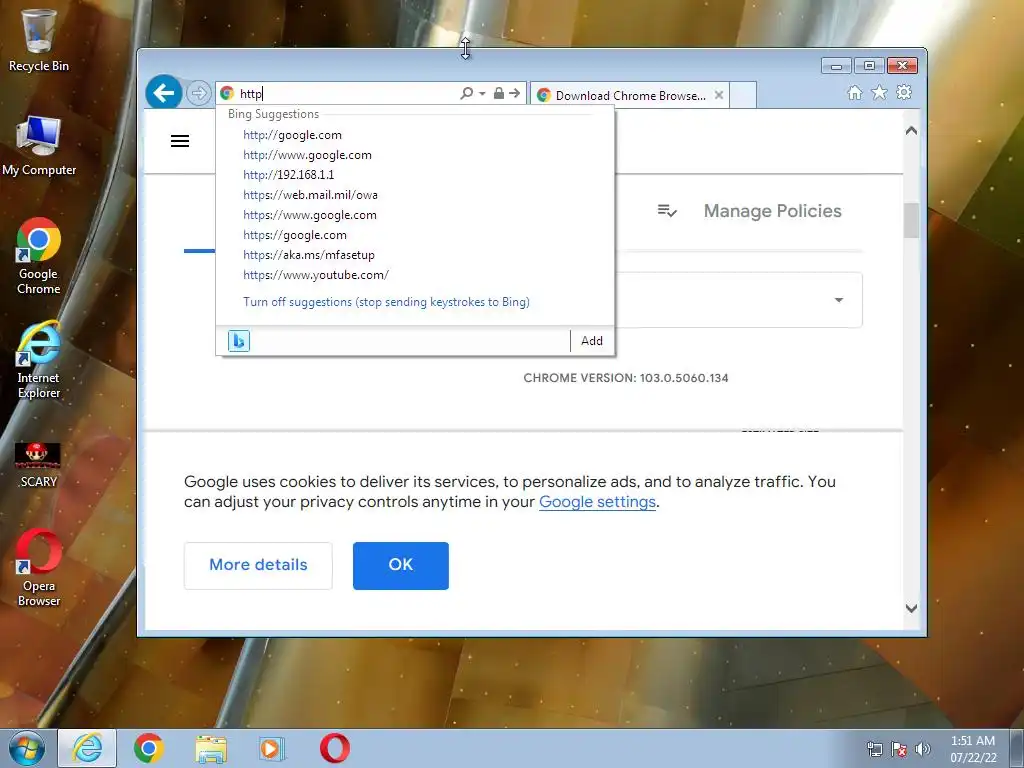Select suggestion https://google.com
Image resolution: width=1024 pixels, height=768 pixels.
coord(295,235)
